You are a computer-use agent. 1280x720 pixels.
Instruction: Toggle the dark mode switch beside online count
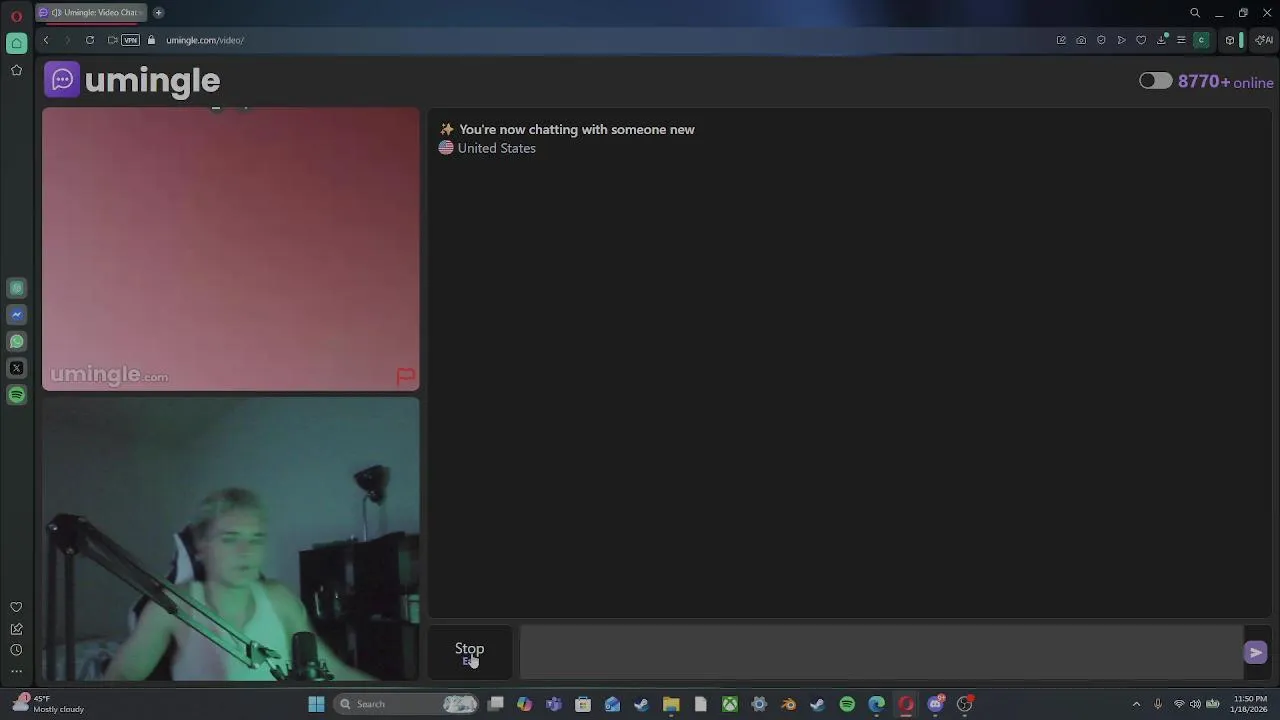(1155, 81)
